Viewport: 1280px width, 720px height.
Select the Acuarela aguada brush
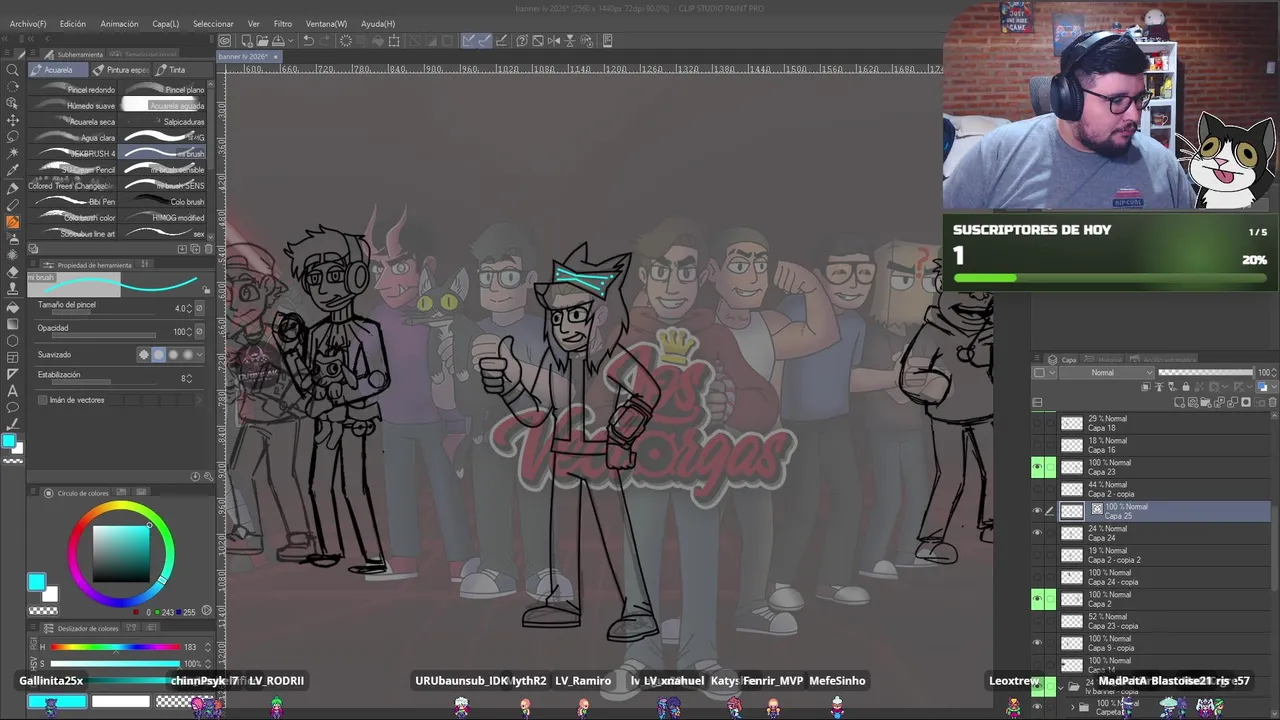164,106
